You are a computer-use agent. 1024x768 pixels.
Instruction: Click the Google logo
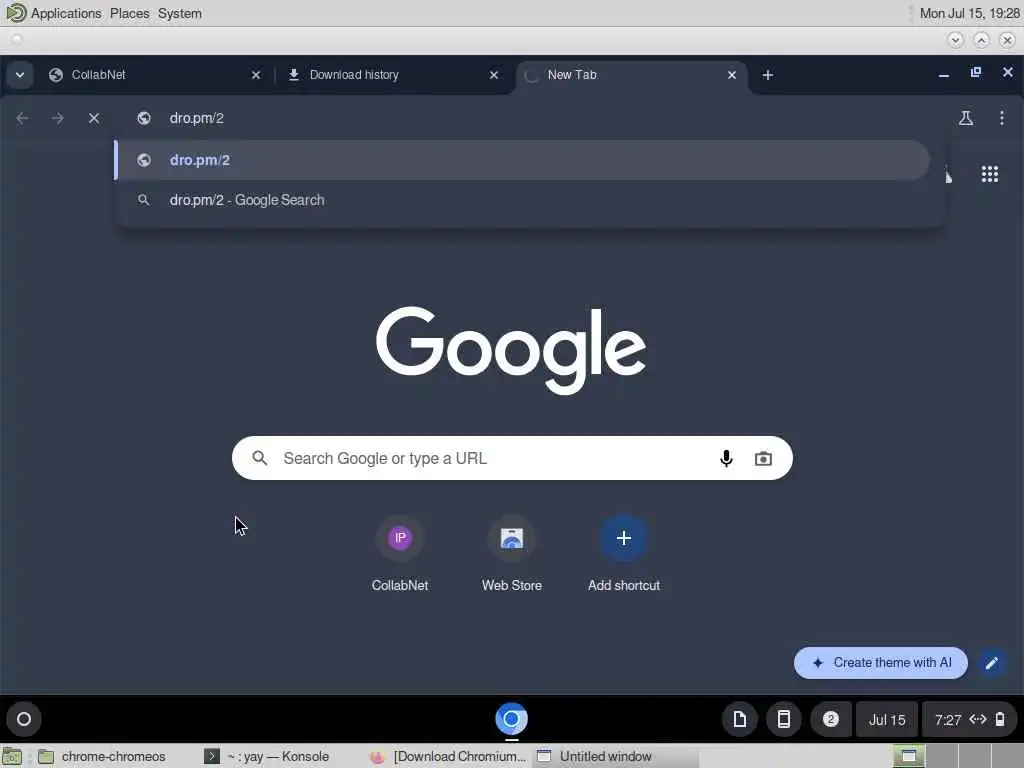(511, 349)
